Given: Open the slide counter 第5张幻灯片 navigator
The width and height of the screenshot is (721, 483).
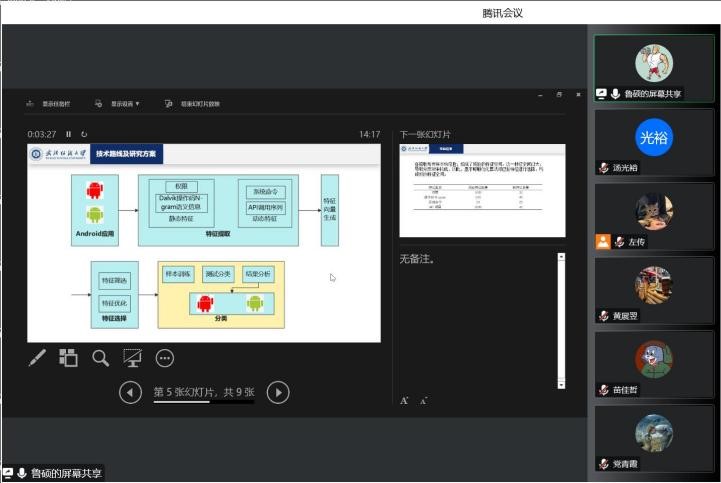Looking at the screenshot, I should point(204,393).
